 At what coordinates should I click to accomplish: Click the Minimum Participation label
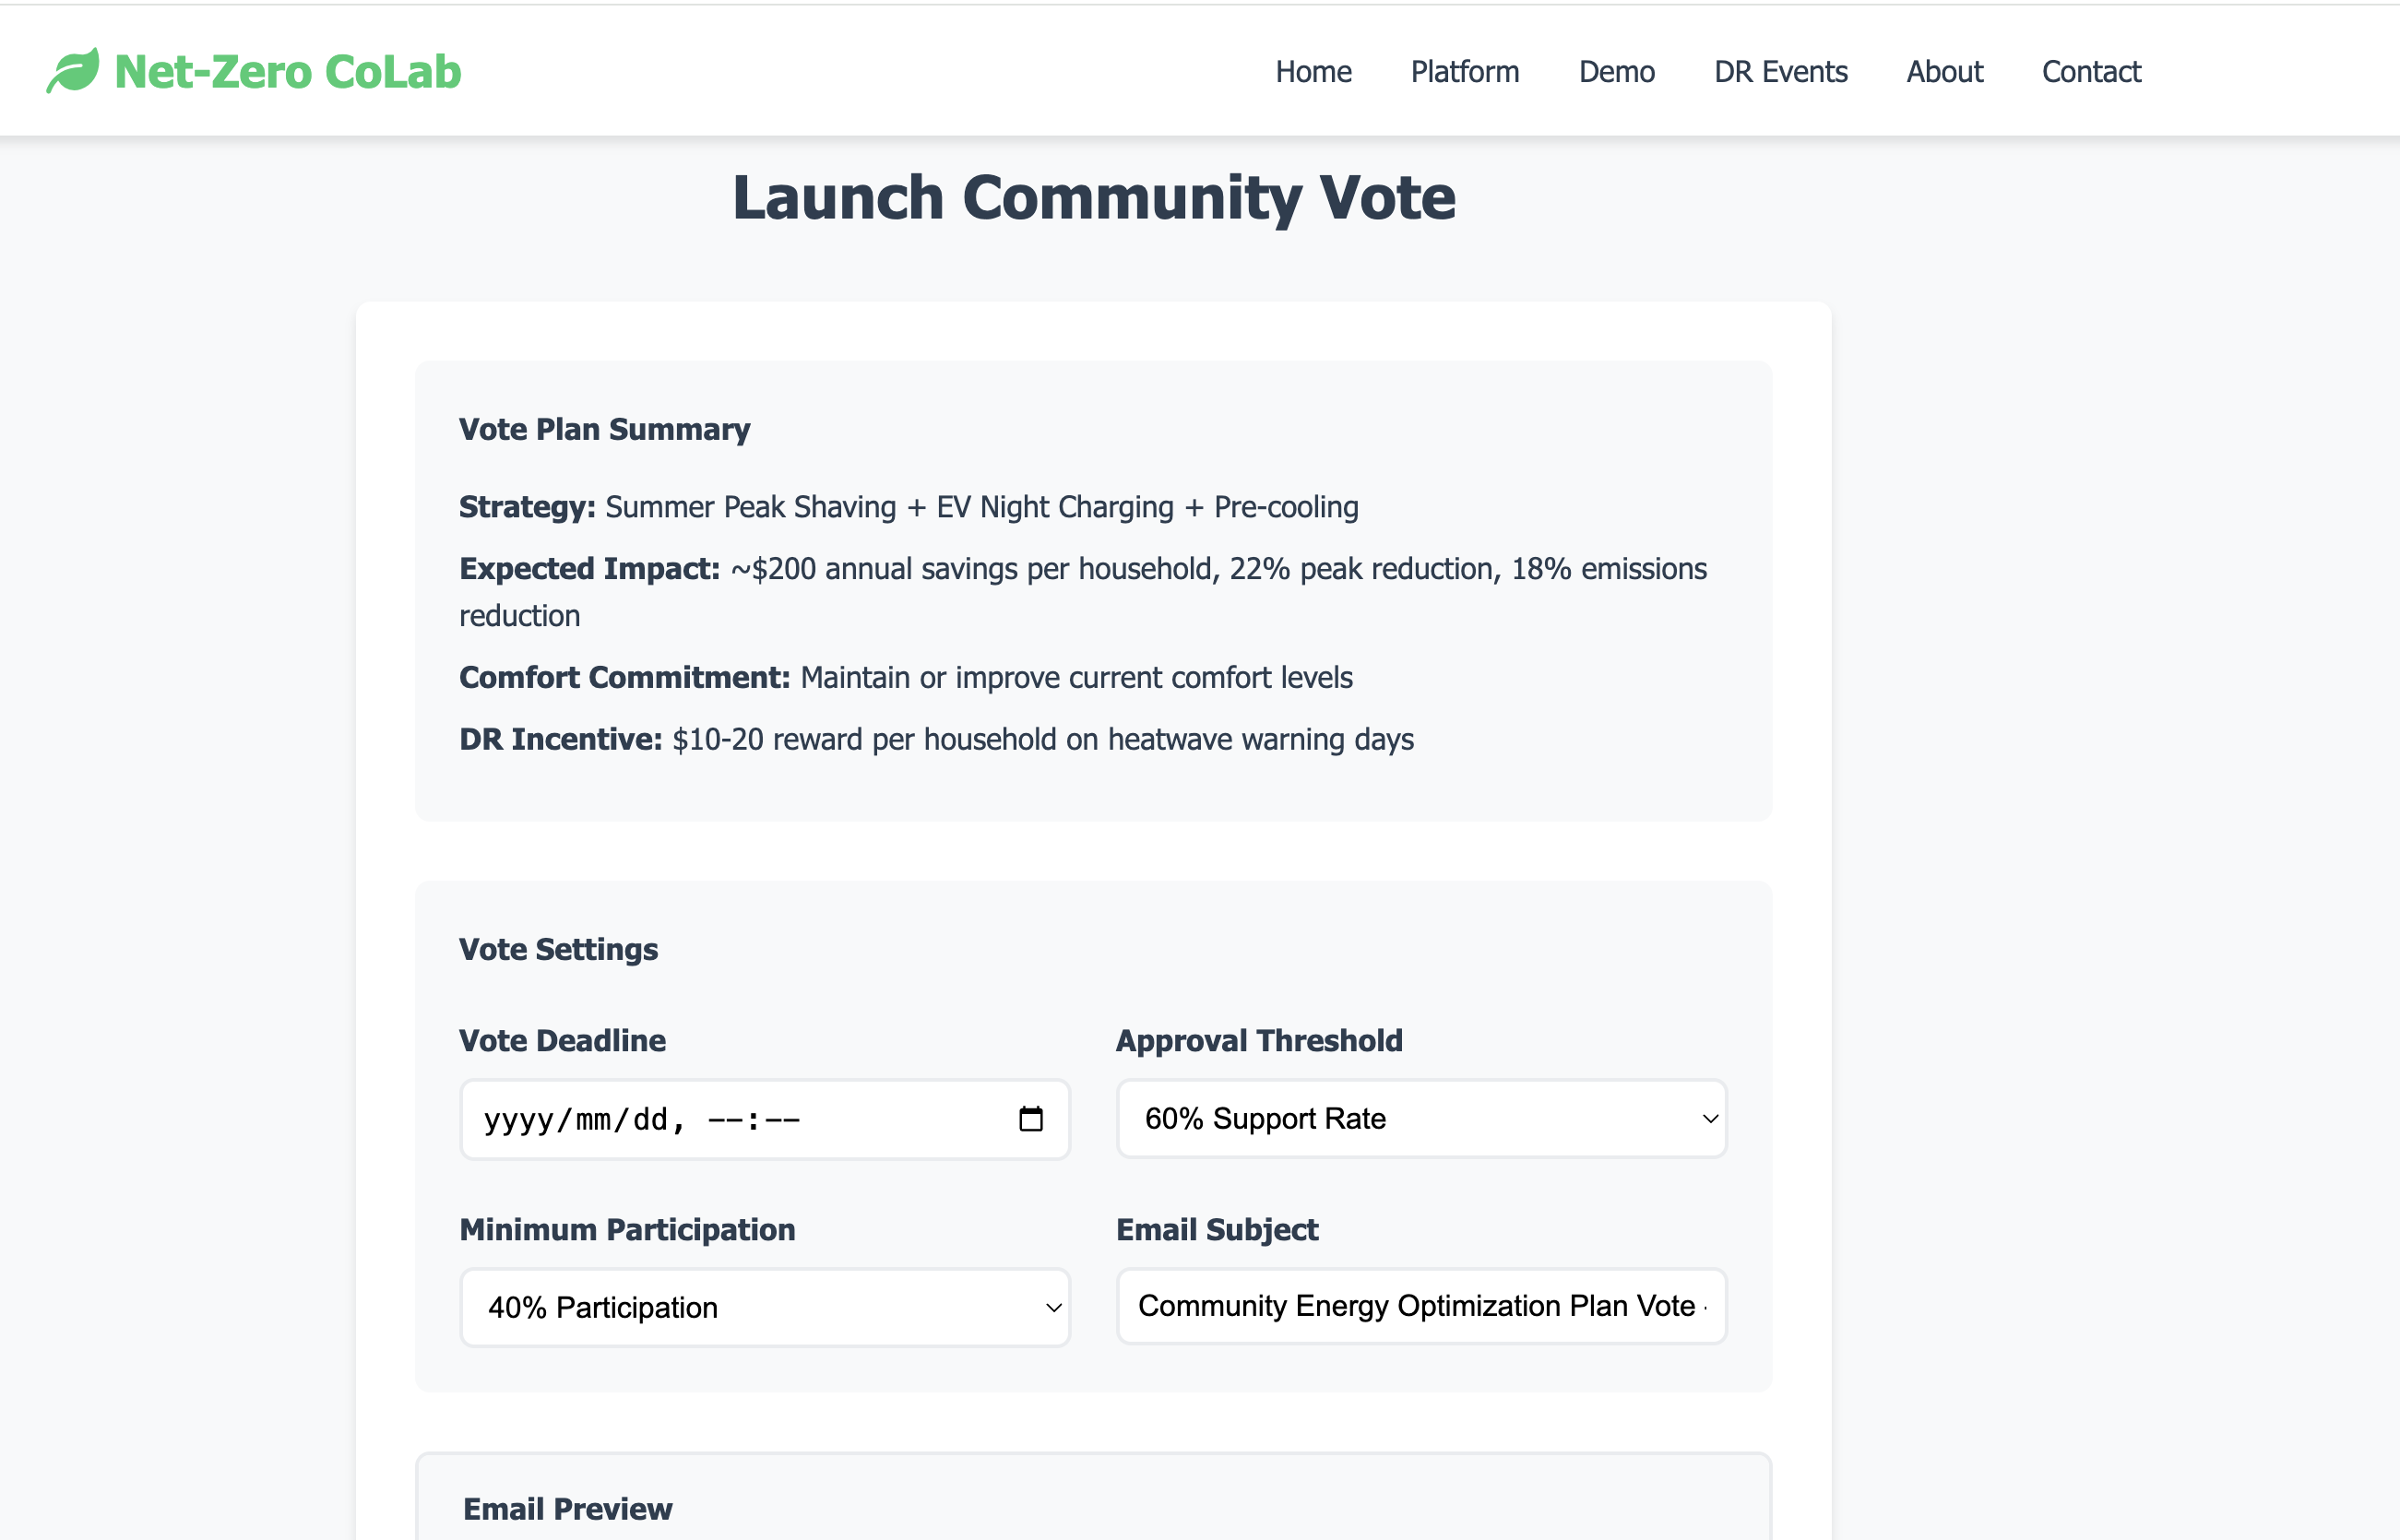(627, 1229)
